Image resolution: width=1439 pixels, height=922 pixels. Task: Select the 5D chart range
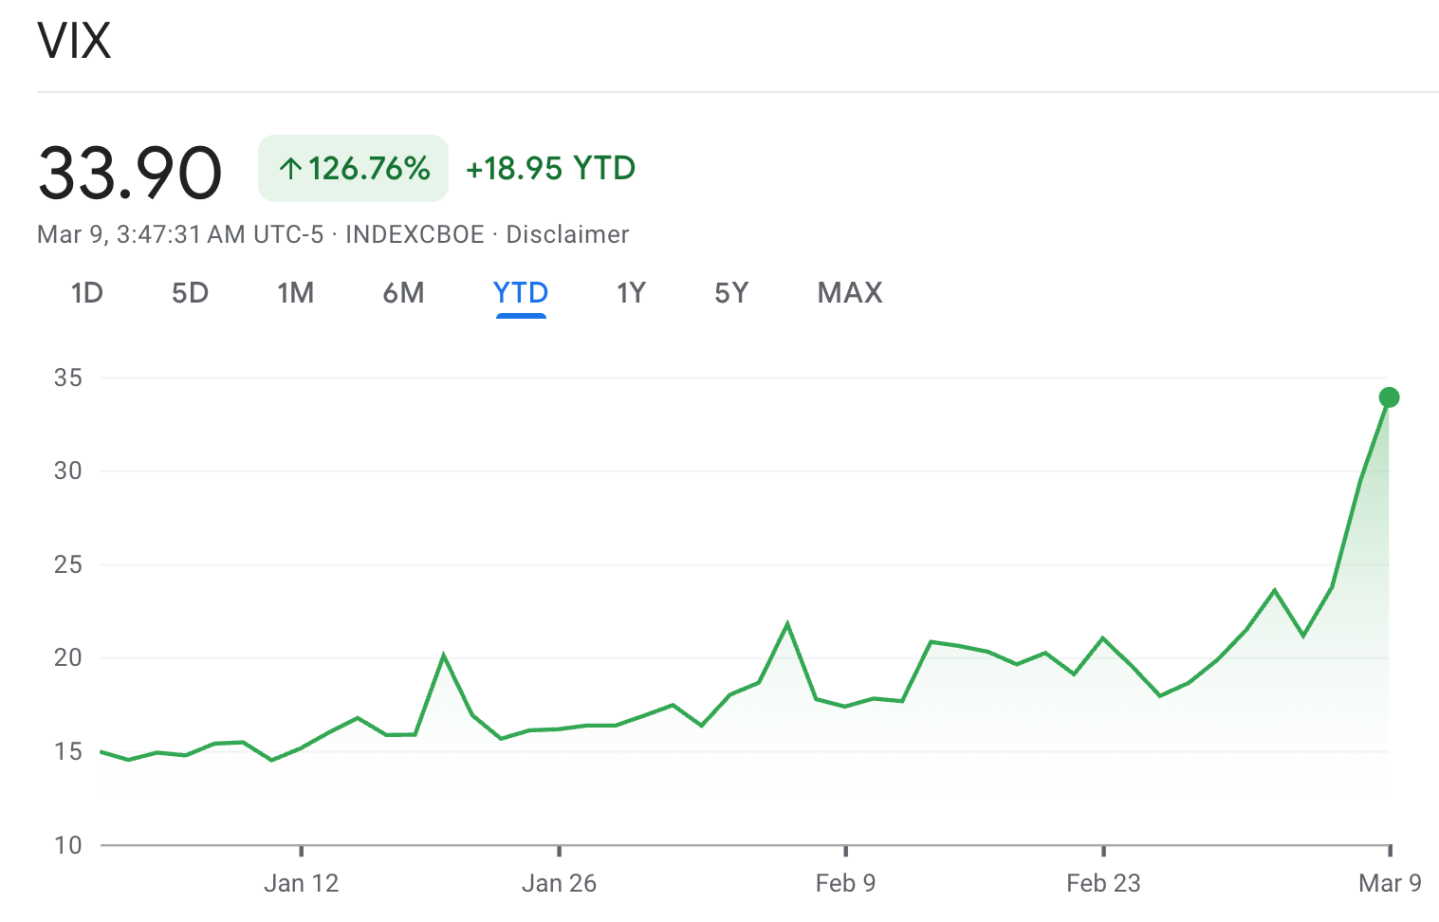[190, 293]
